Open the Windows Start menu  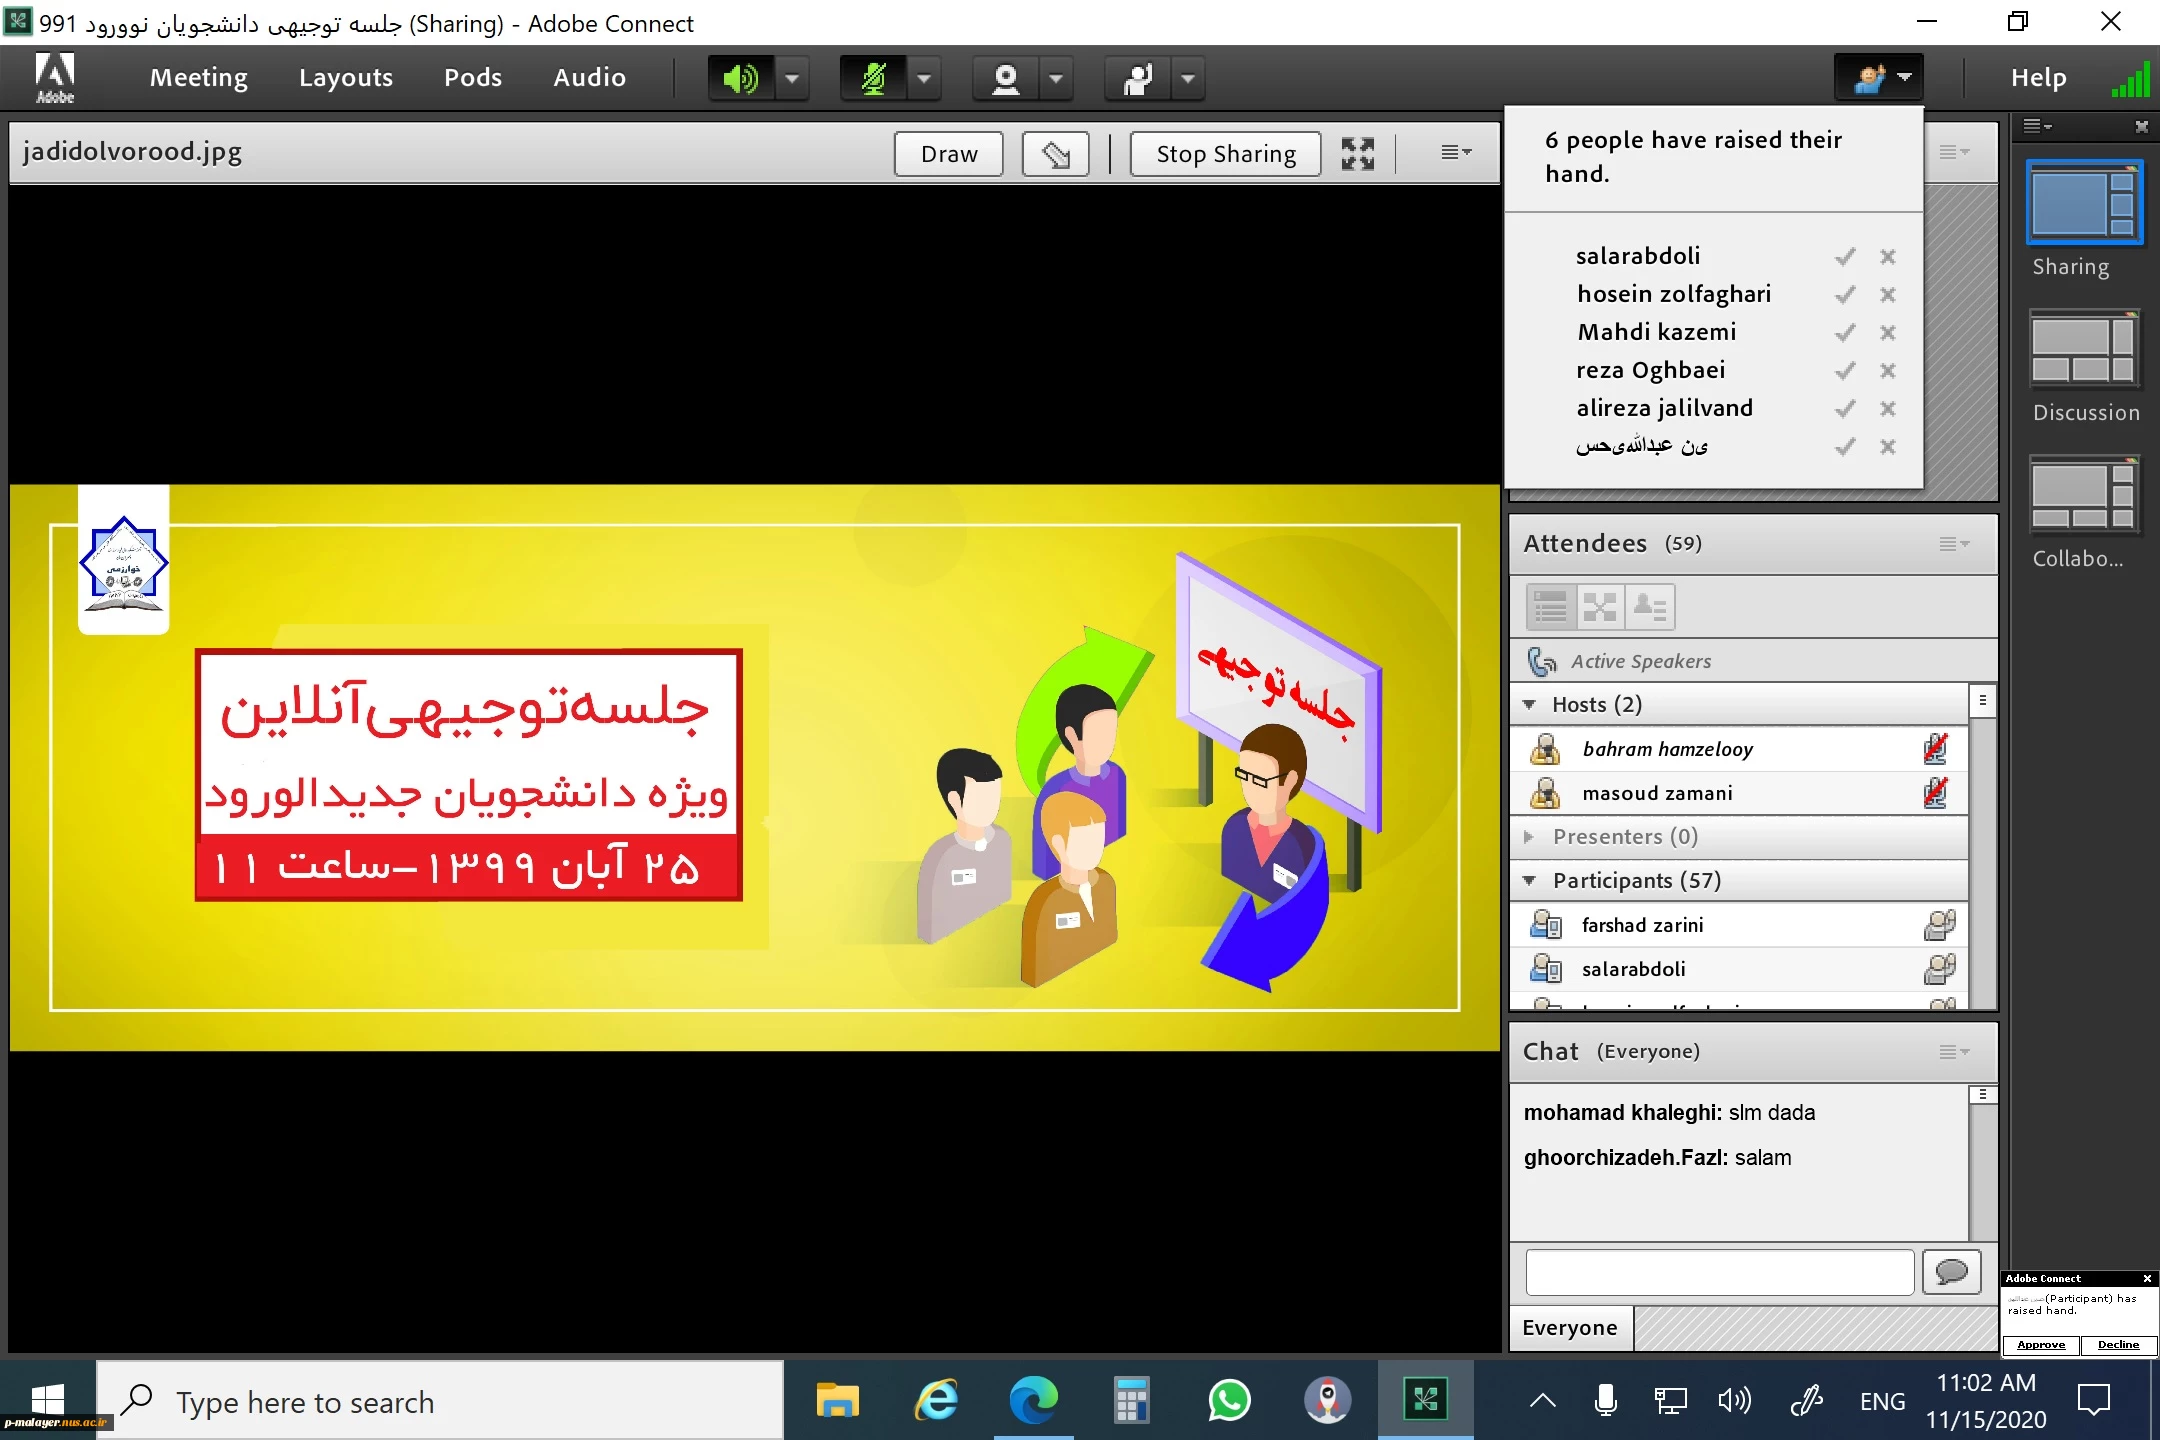(x=48, y=1400)
